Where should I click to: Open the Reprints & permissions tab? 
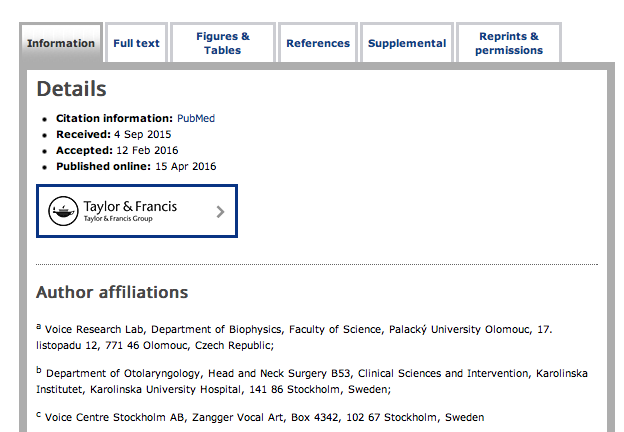(x=509, y=43)
